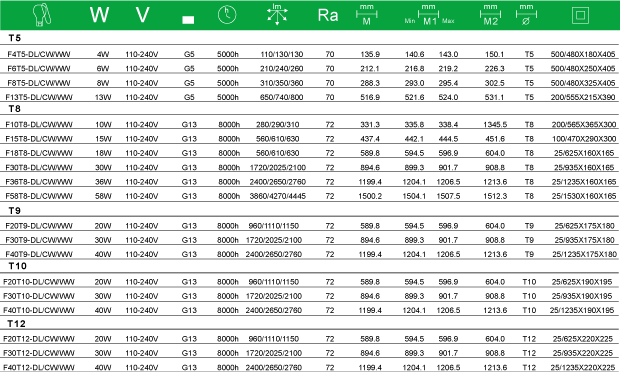Click the voltage V header symbol
620x372 pixels.
coord(142,15)
